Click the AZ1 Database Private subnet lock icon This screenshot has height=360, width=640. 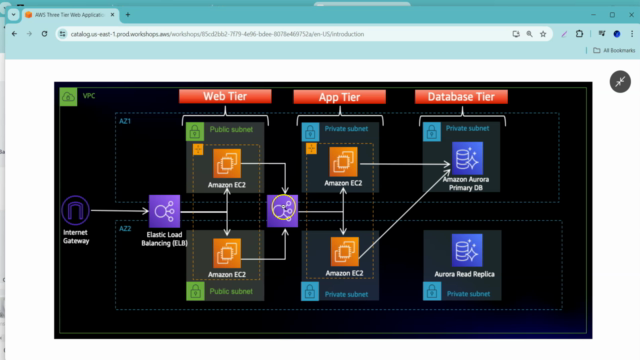tap(432, 131)
